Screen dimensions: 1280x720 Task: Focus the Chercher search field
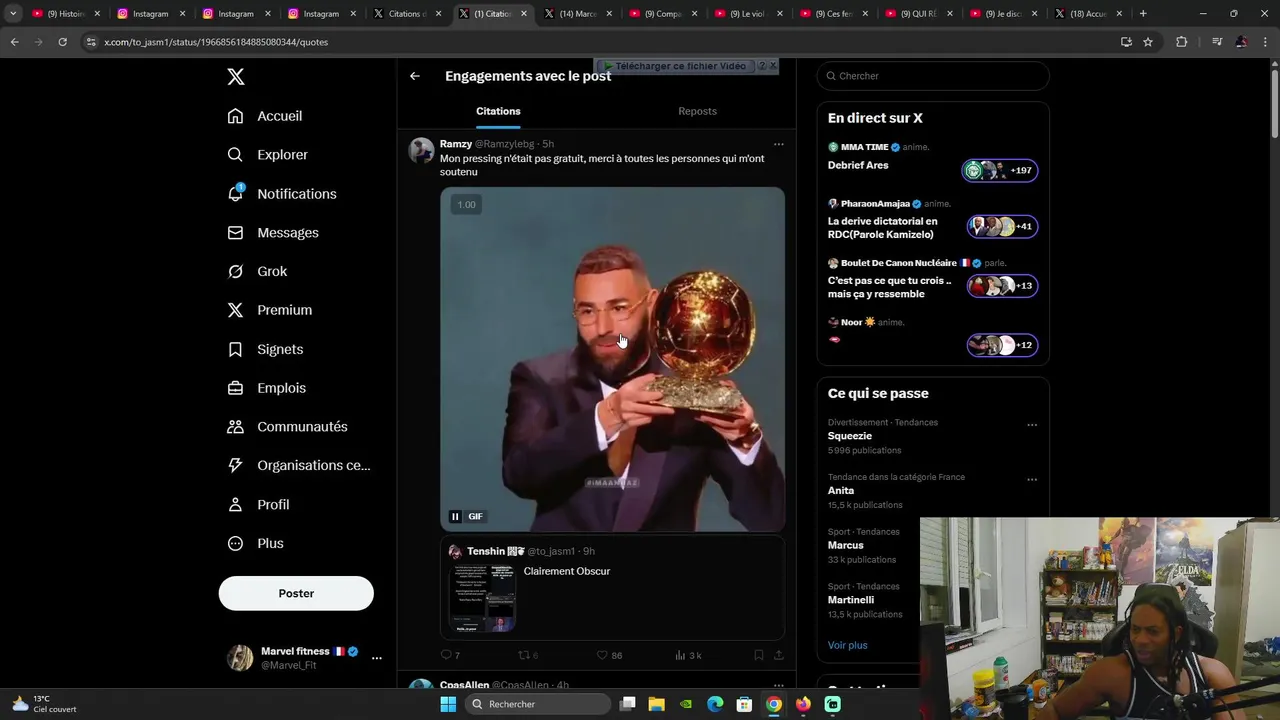tap(933, 76)
